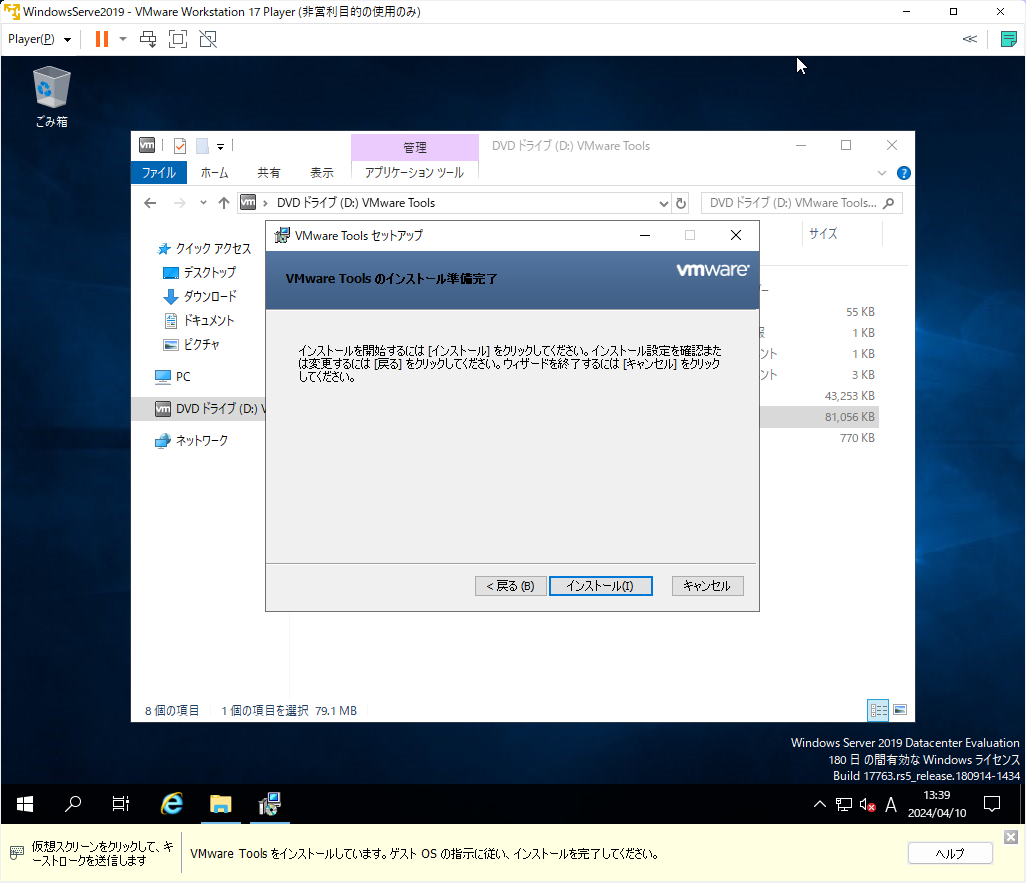Select ダウンロード in navigation pane
The image size is (1026, 883).
click(200, 297)
